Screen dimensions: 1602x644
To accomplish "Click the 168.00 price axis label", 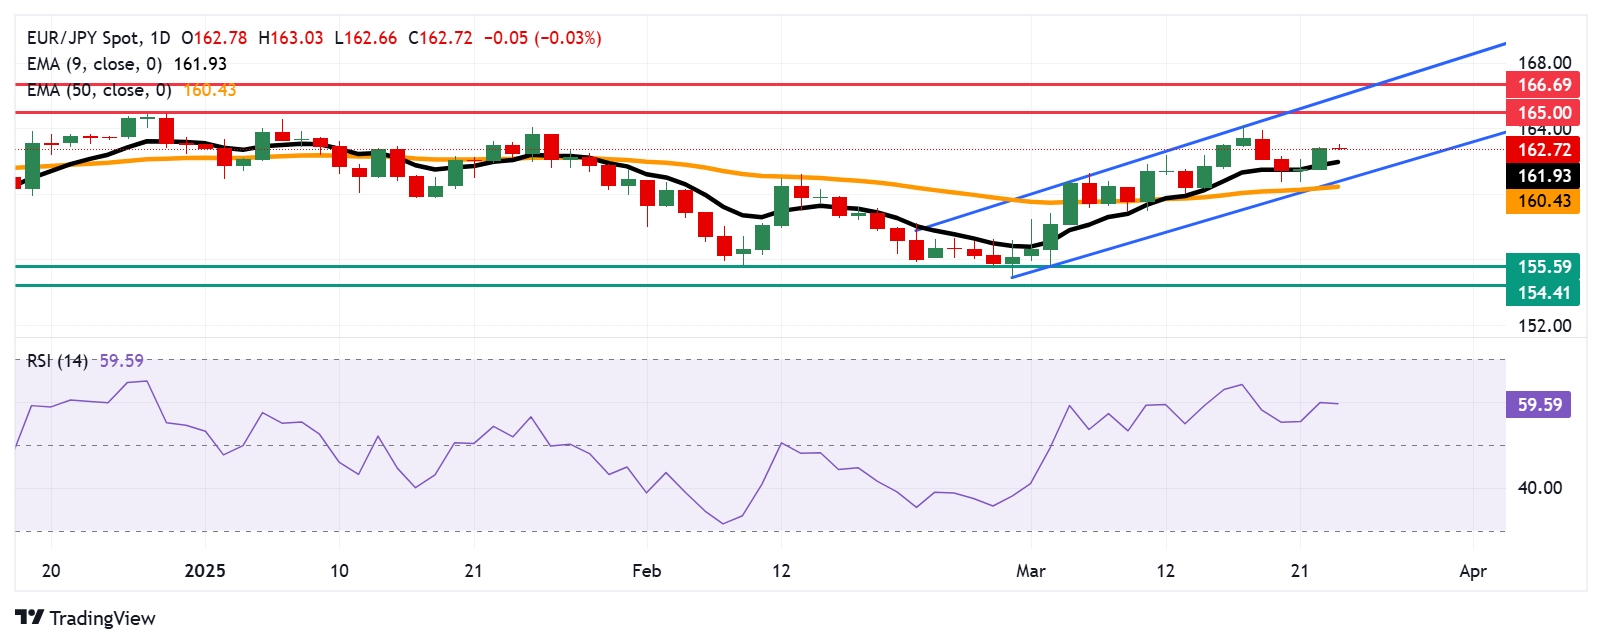I will [1544, 63].
